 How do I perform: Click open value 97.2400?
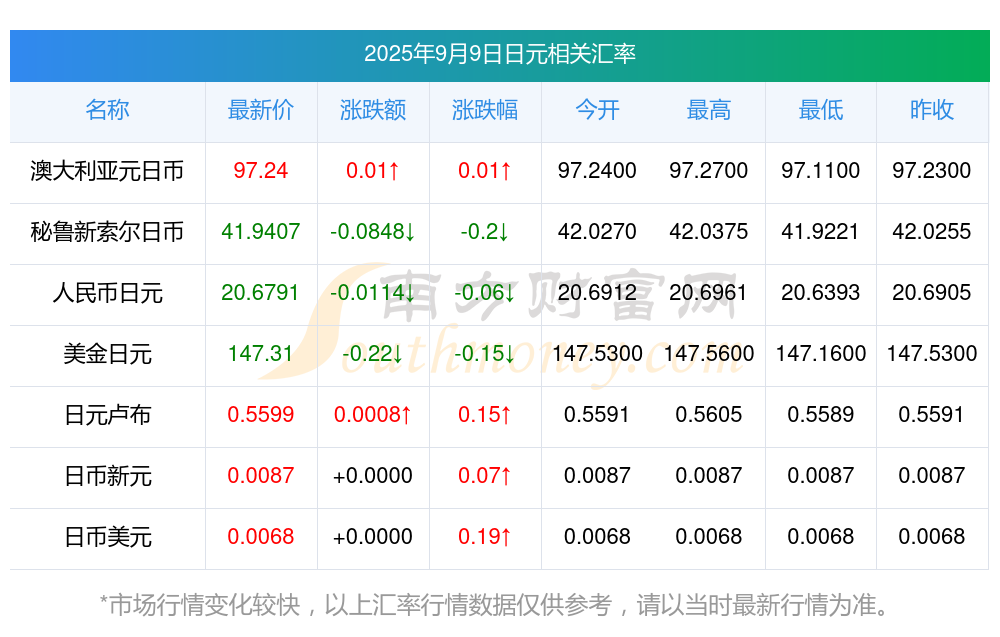(x=597, y=171)
